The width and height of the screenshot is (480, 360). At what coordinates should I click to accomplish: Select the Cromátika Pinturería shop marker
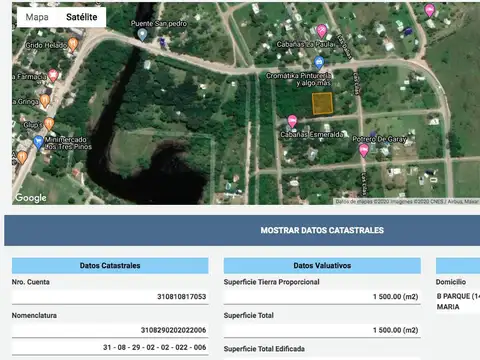click(319, 62)
